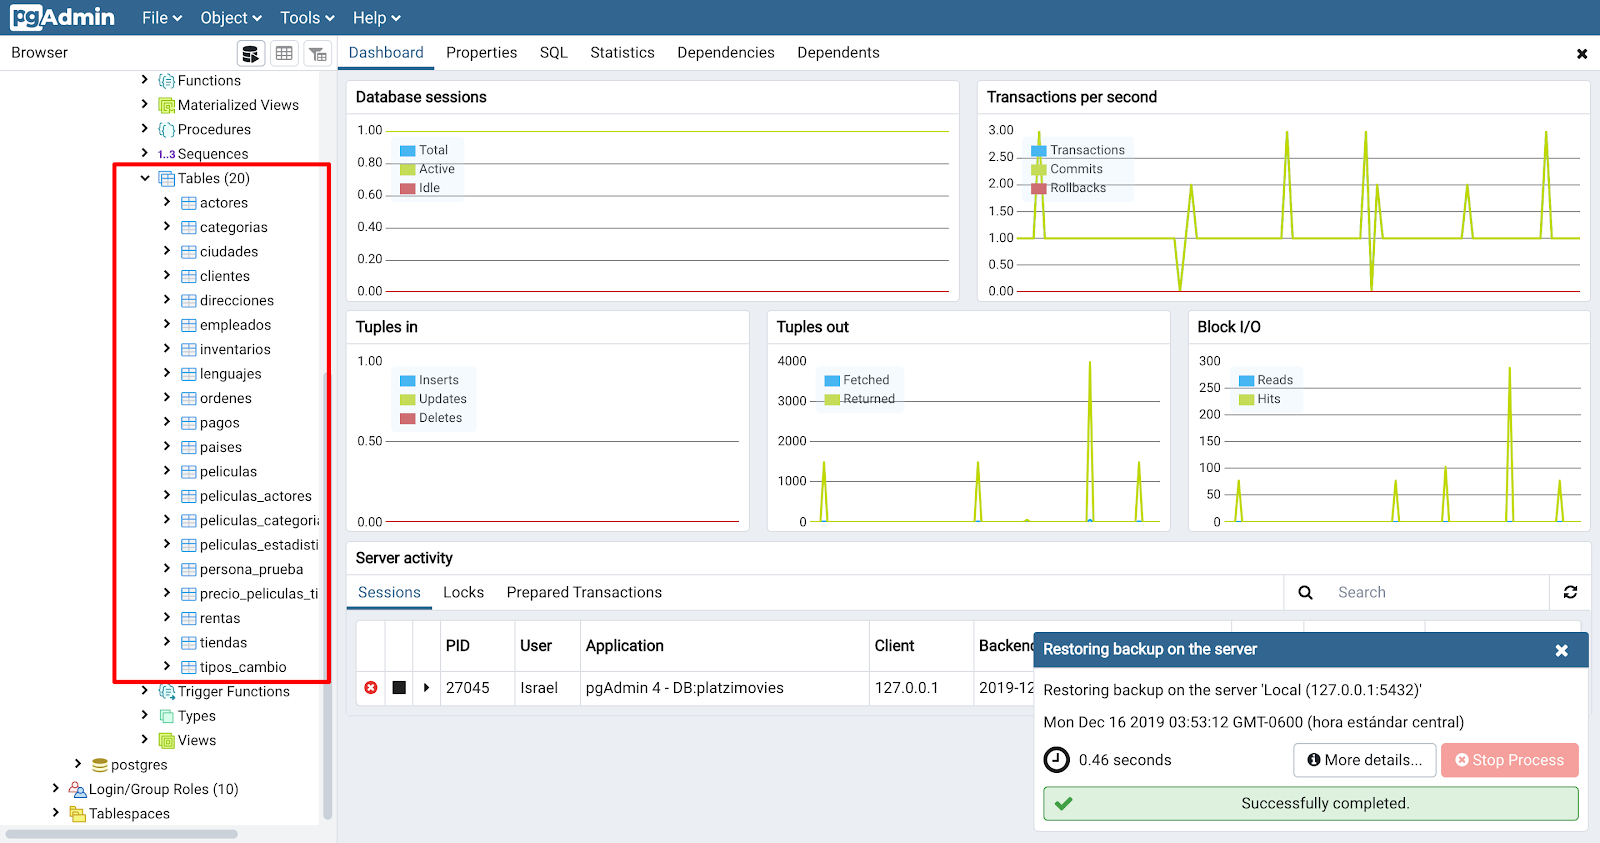Expand the rentas table node
Viewport: 1600px width, 843px height.
click(167, 617)
